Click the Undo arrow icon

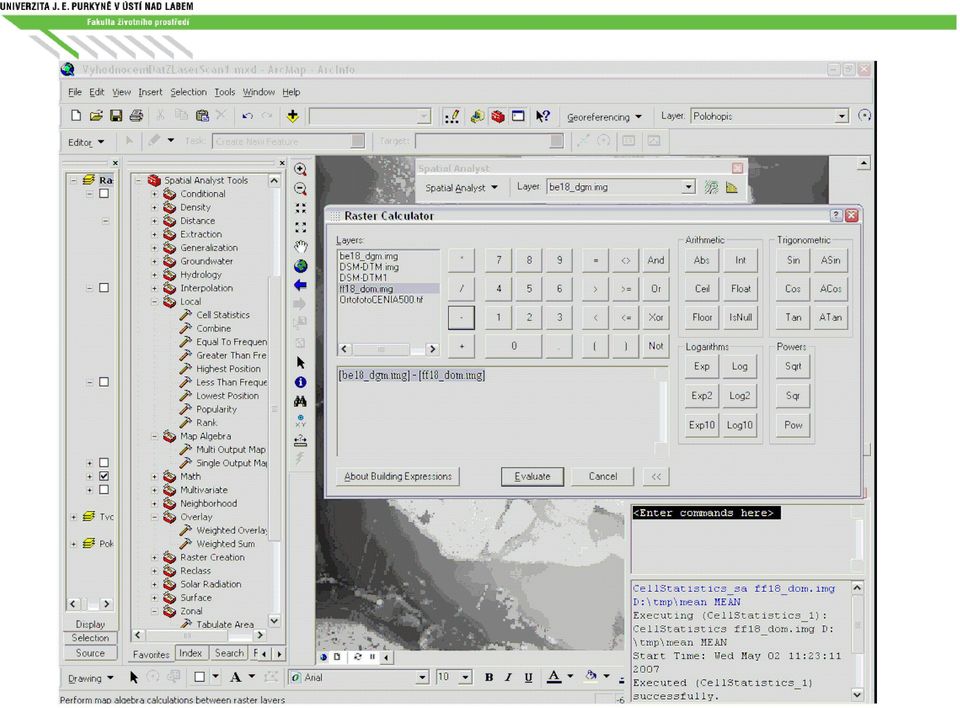click(247, 116)
